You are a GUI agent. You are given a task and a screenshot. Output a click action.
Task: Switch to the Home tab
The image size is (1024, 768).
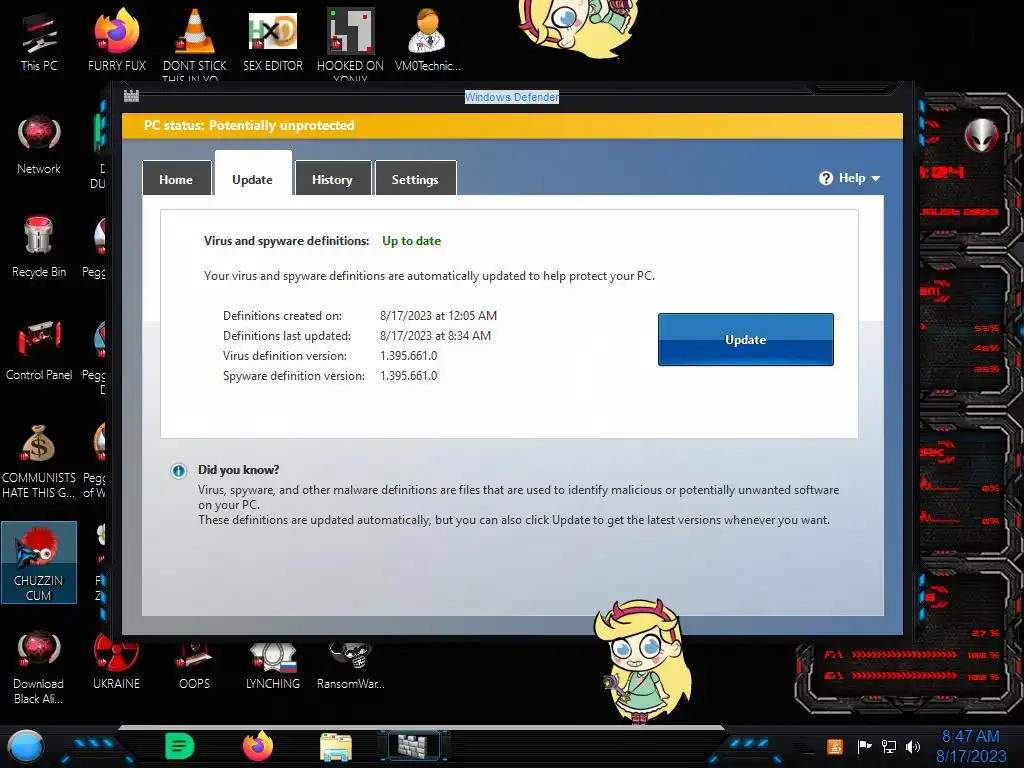pyautogui.click(x=176, y=179)
